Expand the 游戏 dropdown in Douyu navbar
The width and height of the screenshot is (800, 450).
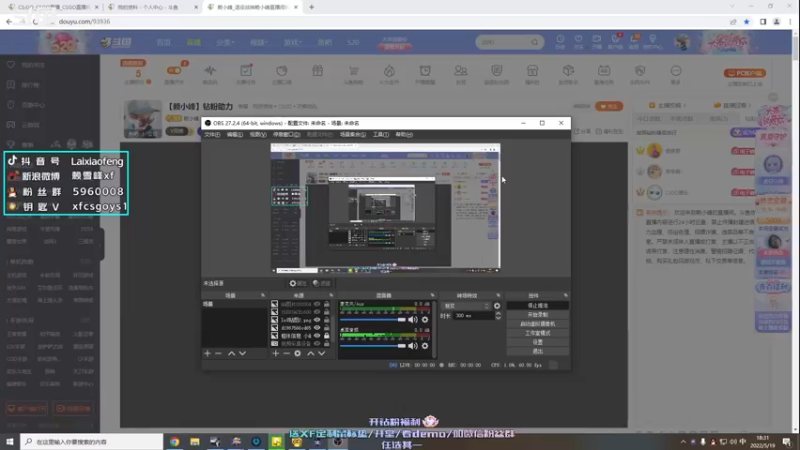pos(293,42)
